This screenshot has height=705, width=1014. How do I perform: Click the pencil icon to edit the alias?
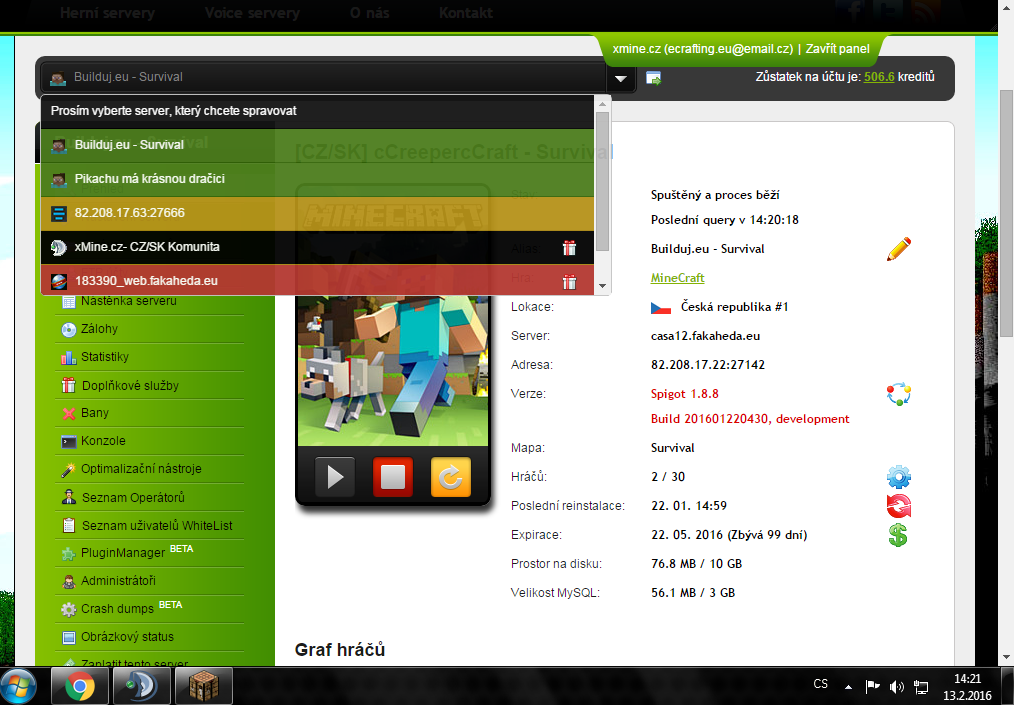tap(899, 249)
